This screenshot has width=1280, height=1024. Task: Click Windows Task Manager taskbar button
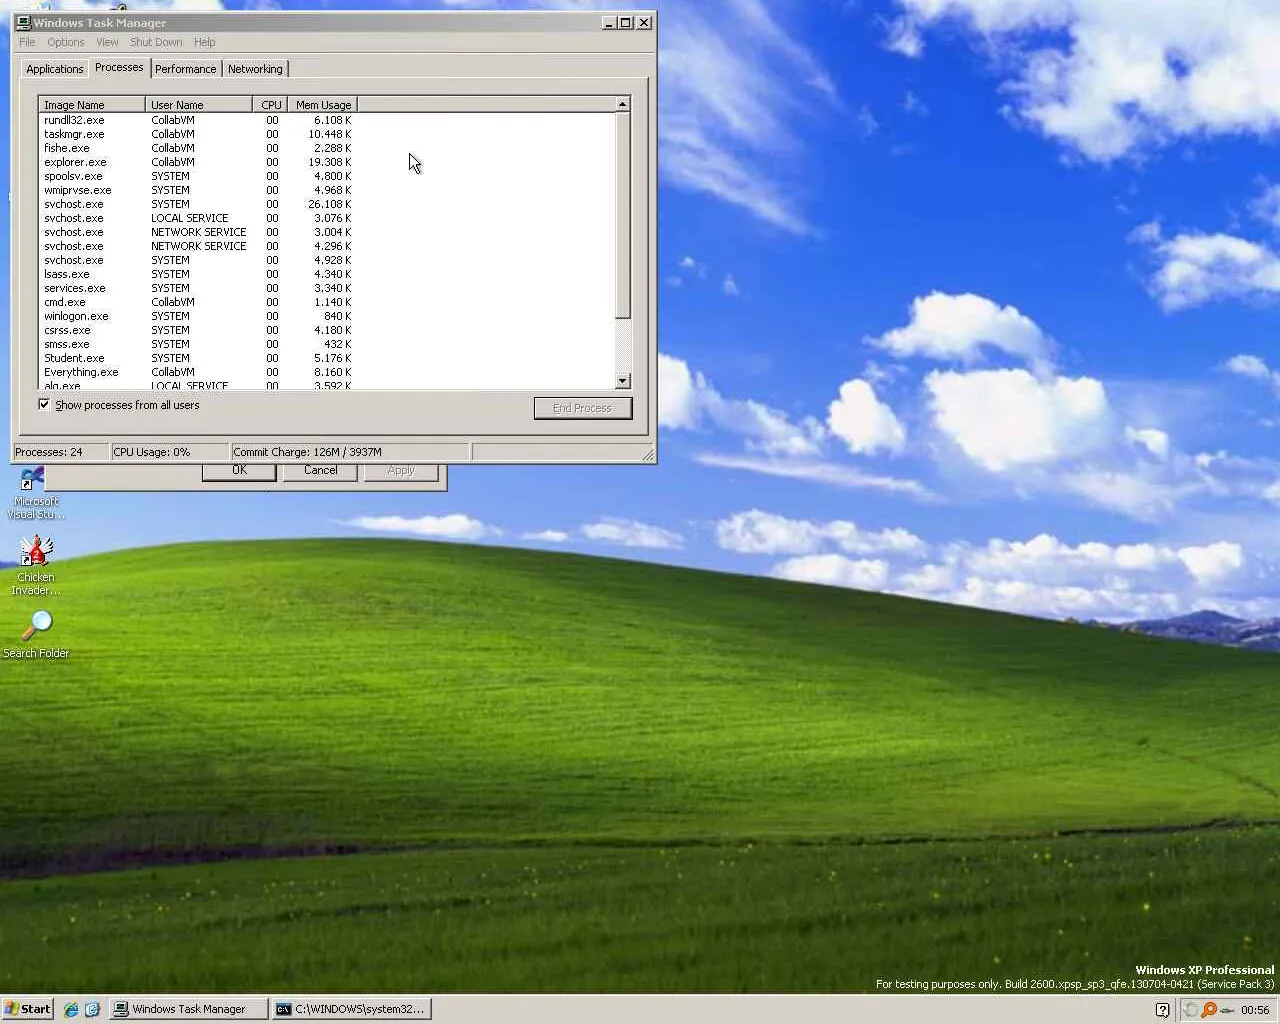coord(189,1009)
